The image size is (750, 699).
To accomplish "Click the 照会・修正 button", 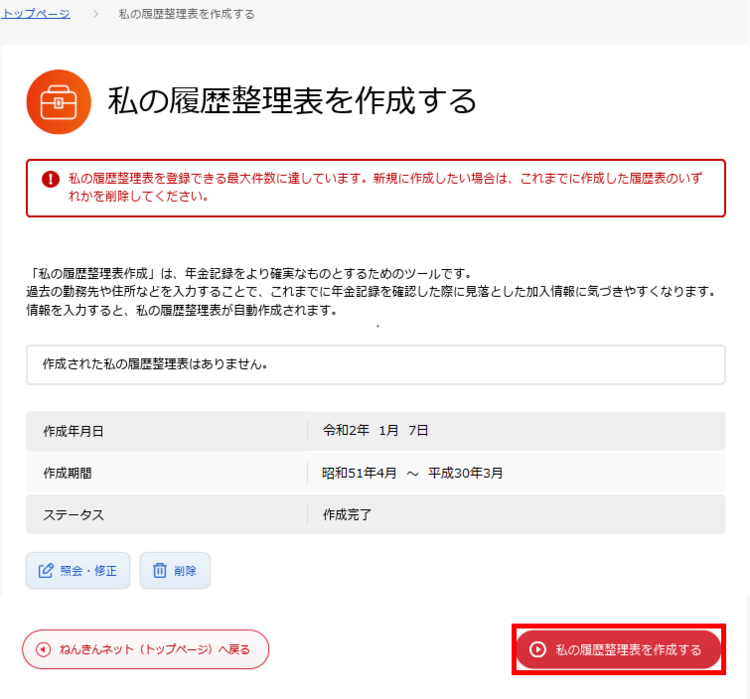I will pyautogui.click(x=78, y=570).
